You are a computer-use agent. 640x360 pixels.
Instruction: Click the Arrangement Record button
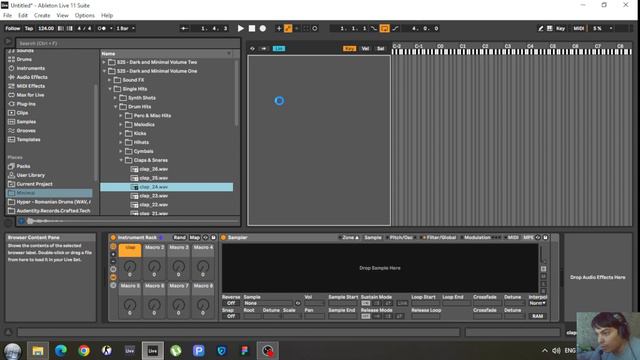(x=263, y=28)
